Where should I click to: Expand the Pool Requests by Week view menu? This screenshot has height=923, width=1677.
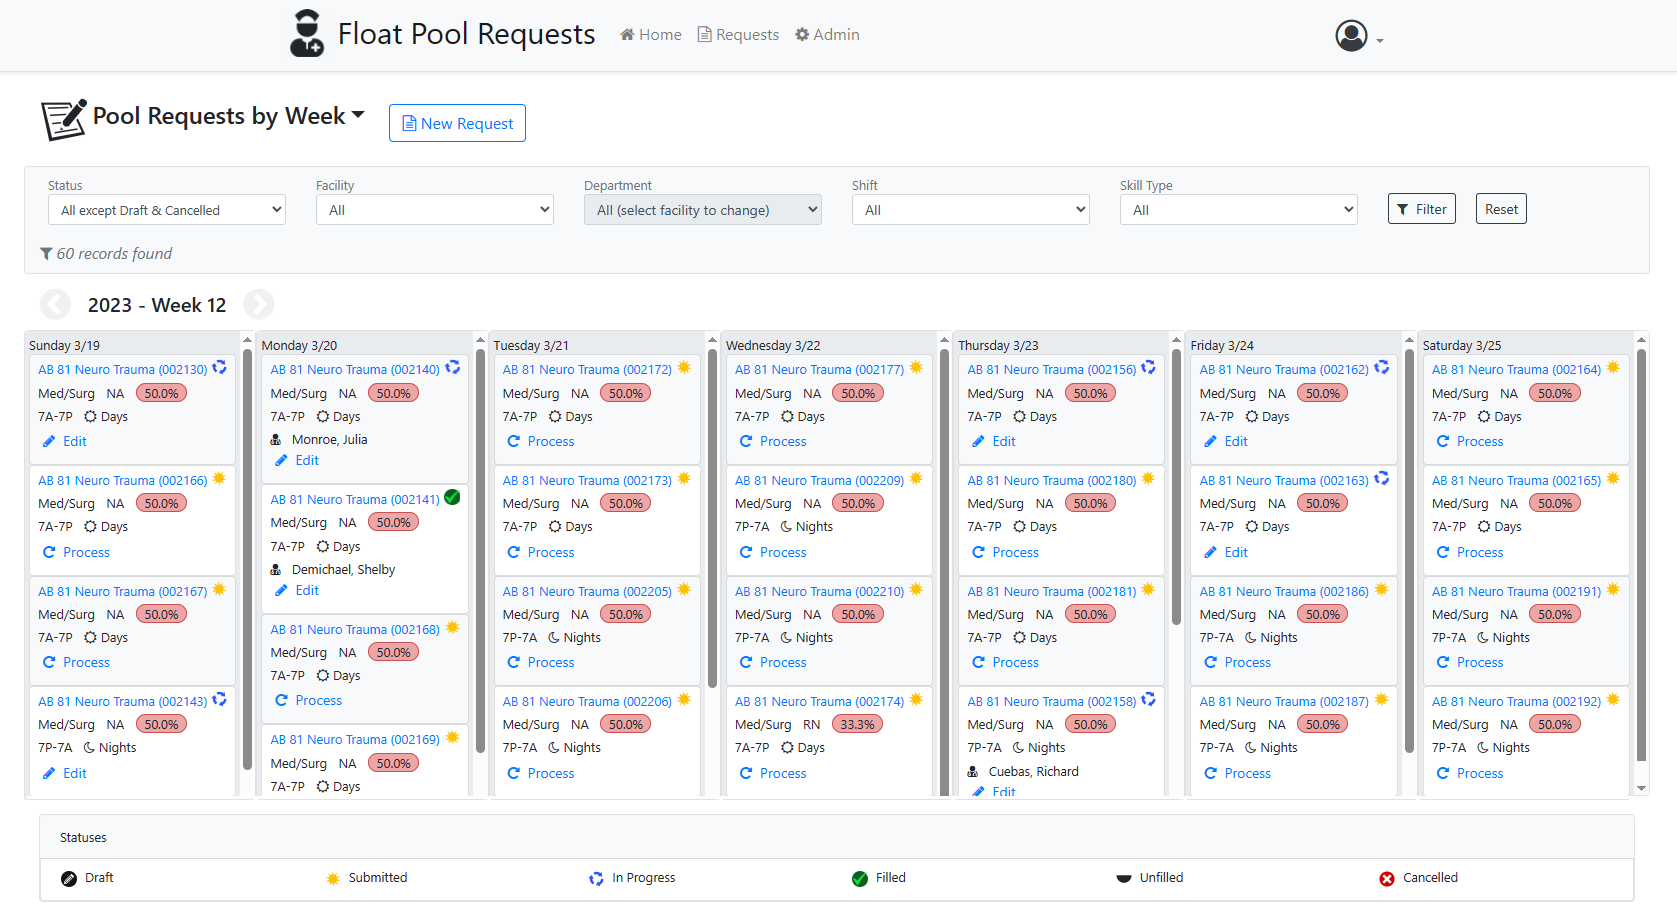pyautogui.click(x=358, y=115)
